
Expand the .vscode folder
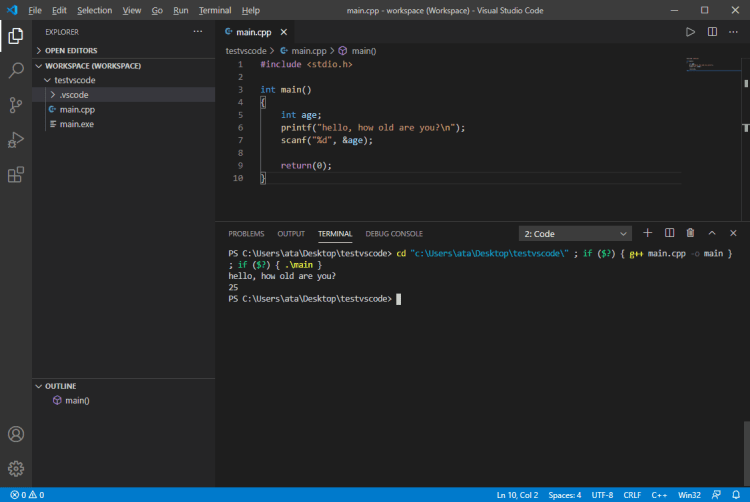pyautogui.click(x=73, y=95)
